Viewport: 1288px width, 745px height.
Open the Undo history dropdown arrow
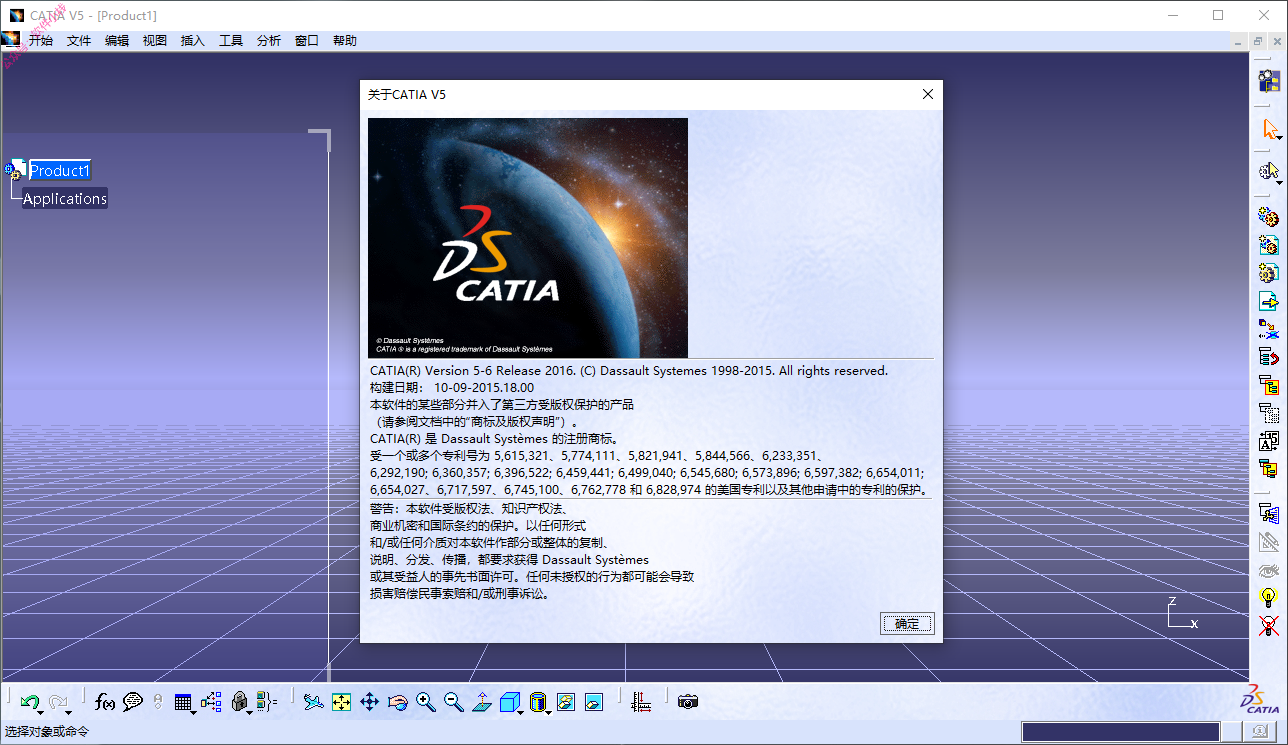(40, 711)
